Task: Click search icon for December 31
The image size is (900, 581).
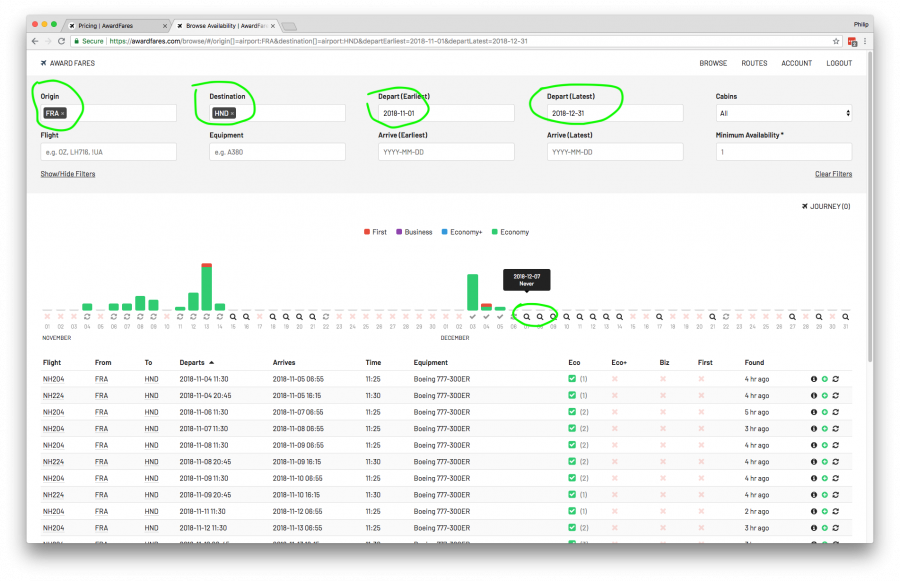Action: click(845, 317)
